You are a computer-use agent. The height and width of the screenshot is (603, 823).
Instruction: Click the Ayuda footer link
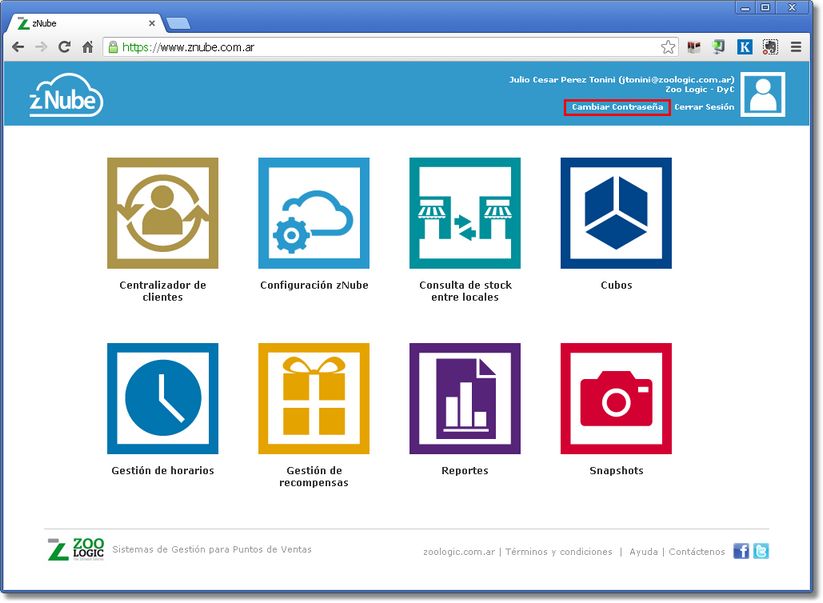pyautogui.click(x=643, y=552)
